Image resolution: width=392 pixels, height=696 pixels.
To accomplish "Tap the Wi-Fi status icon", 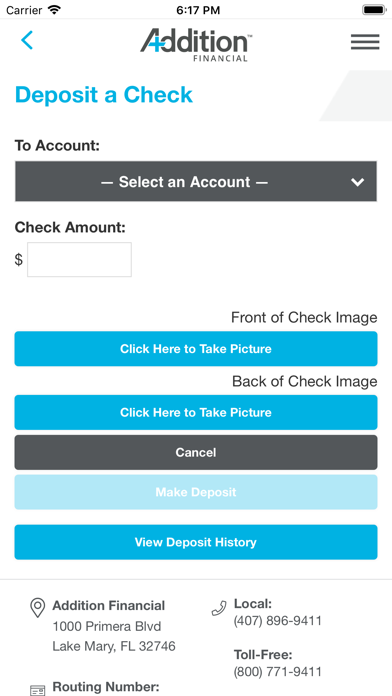I will [54, 10].
